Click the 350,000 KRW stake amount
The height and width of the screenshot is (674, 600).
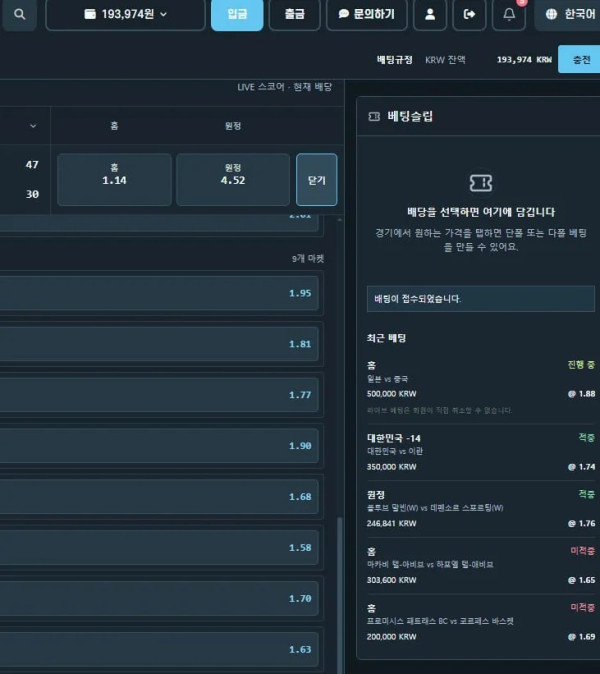(x=392, y=467)
